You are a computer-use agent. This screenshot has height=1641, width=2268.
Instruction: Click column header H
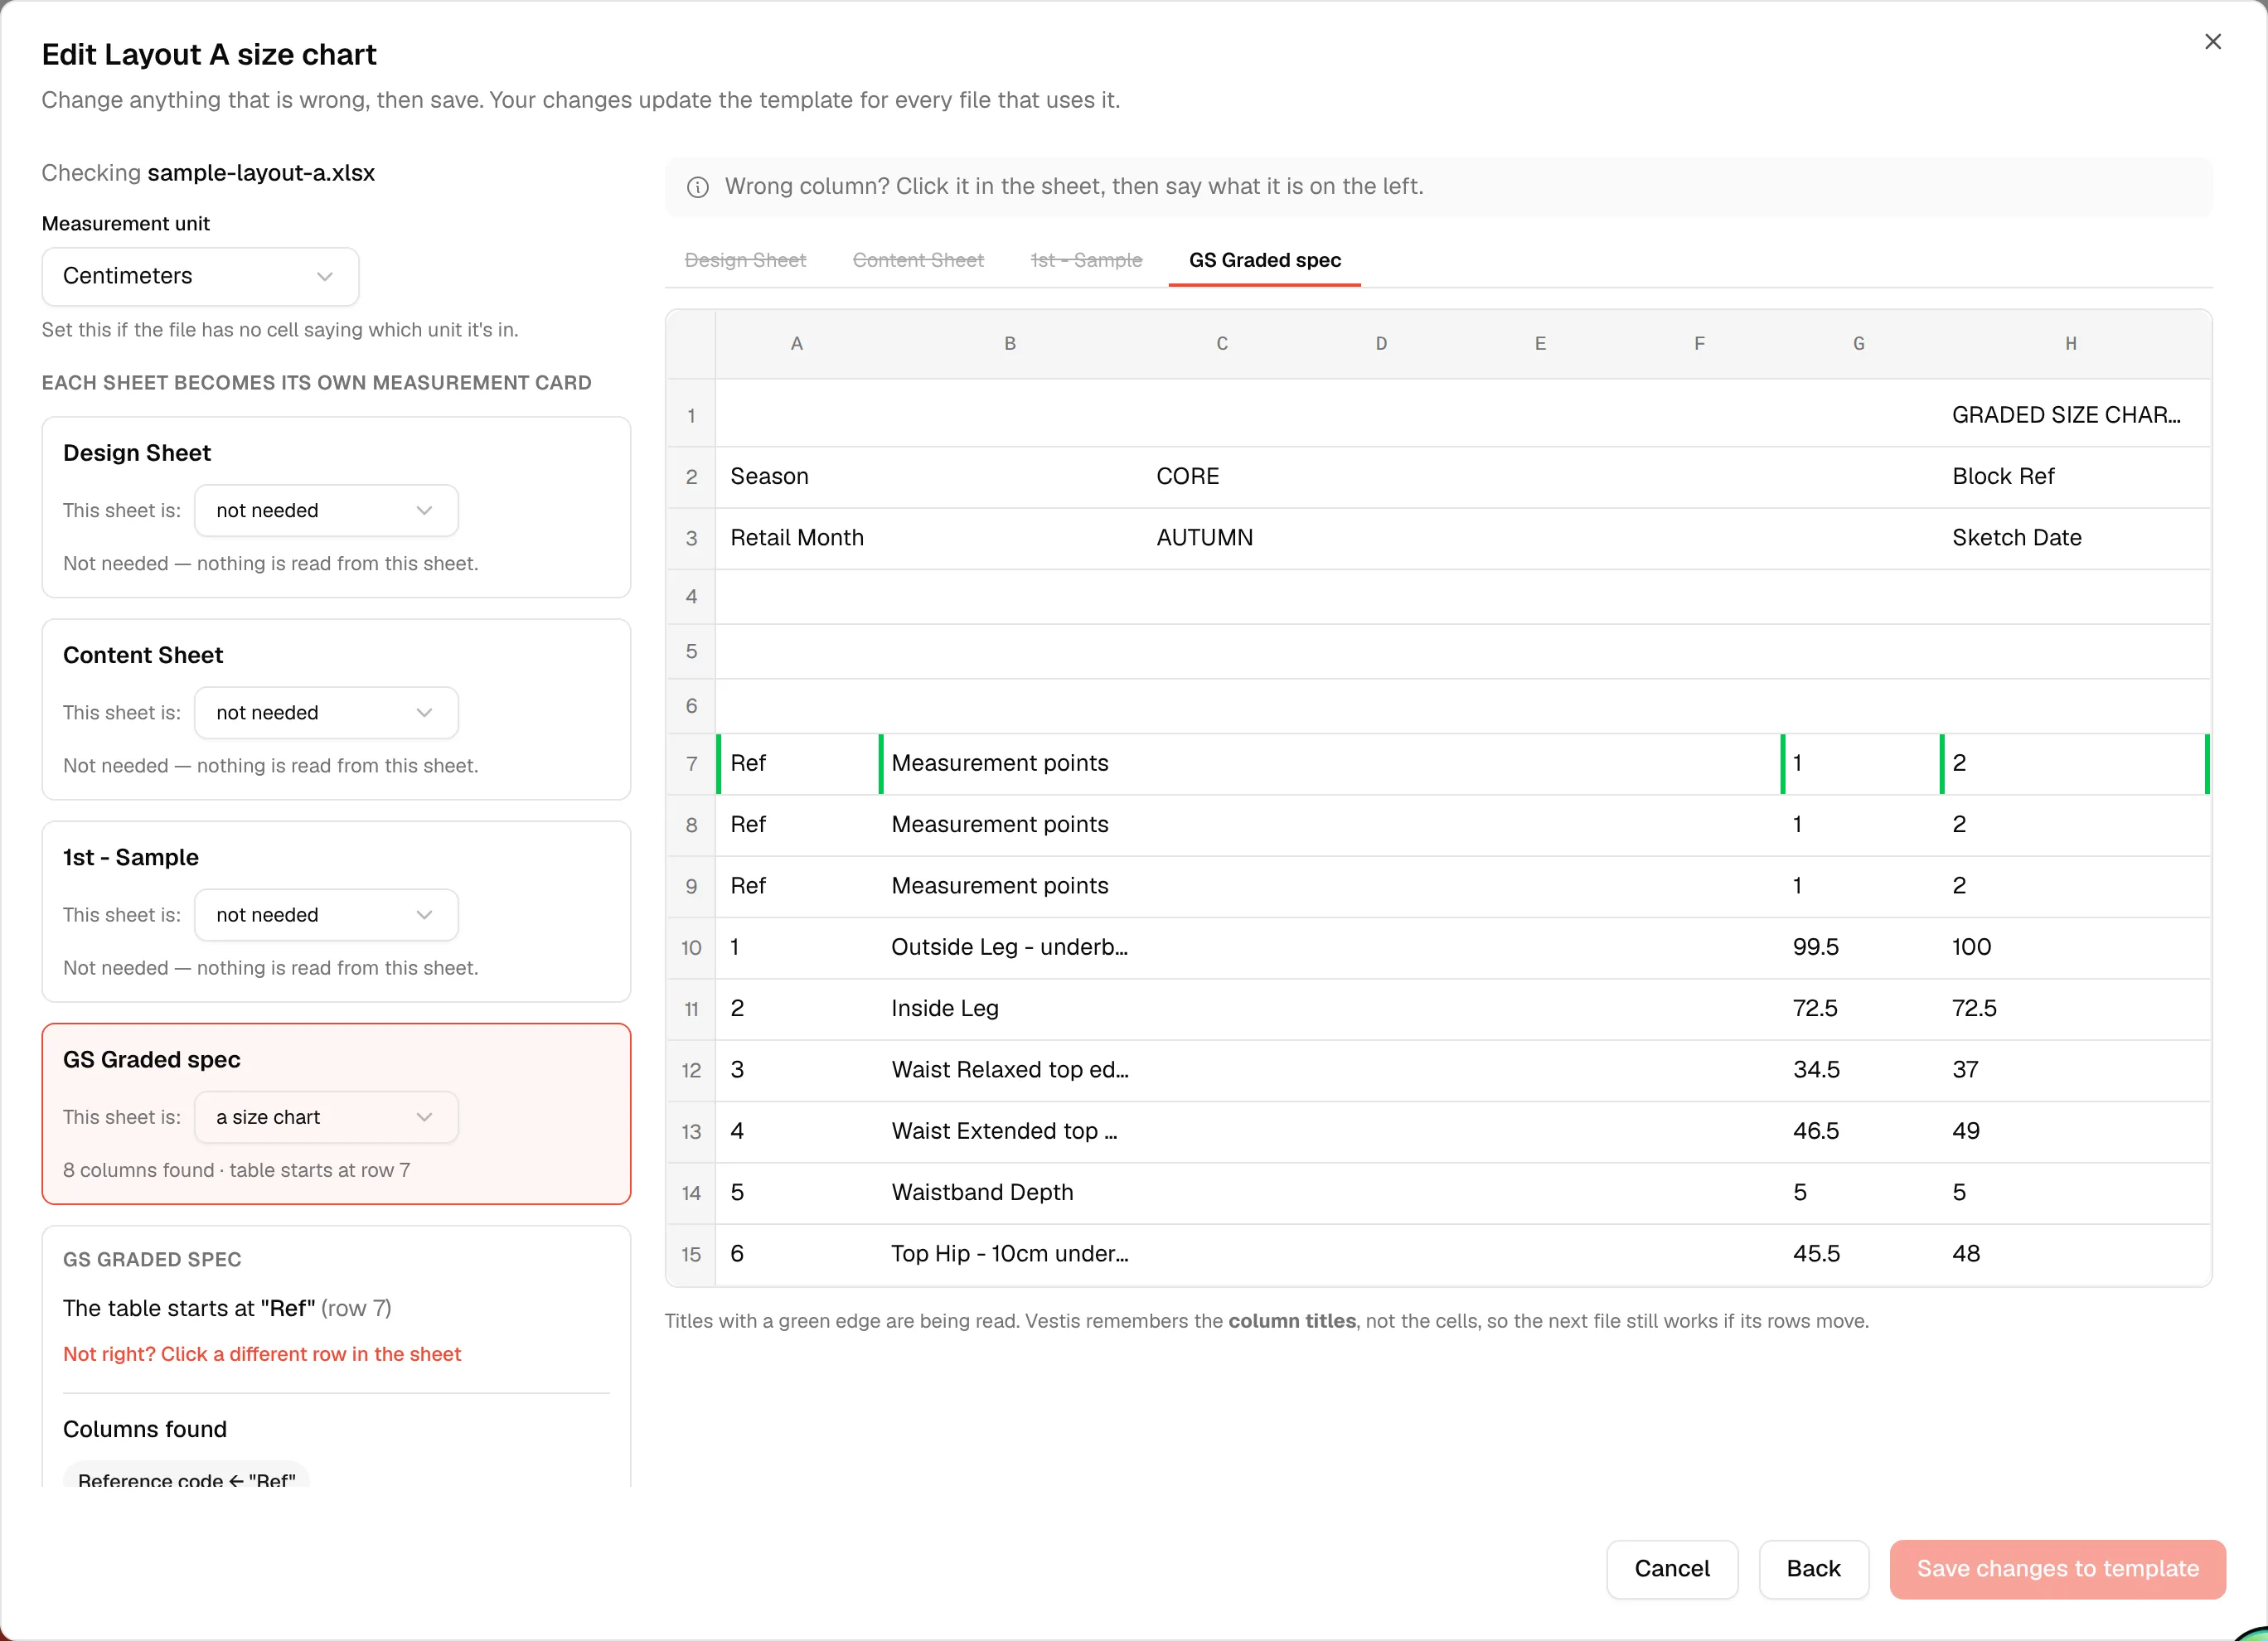coord(2071,344)
